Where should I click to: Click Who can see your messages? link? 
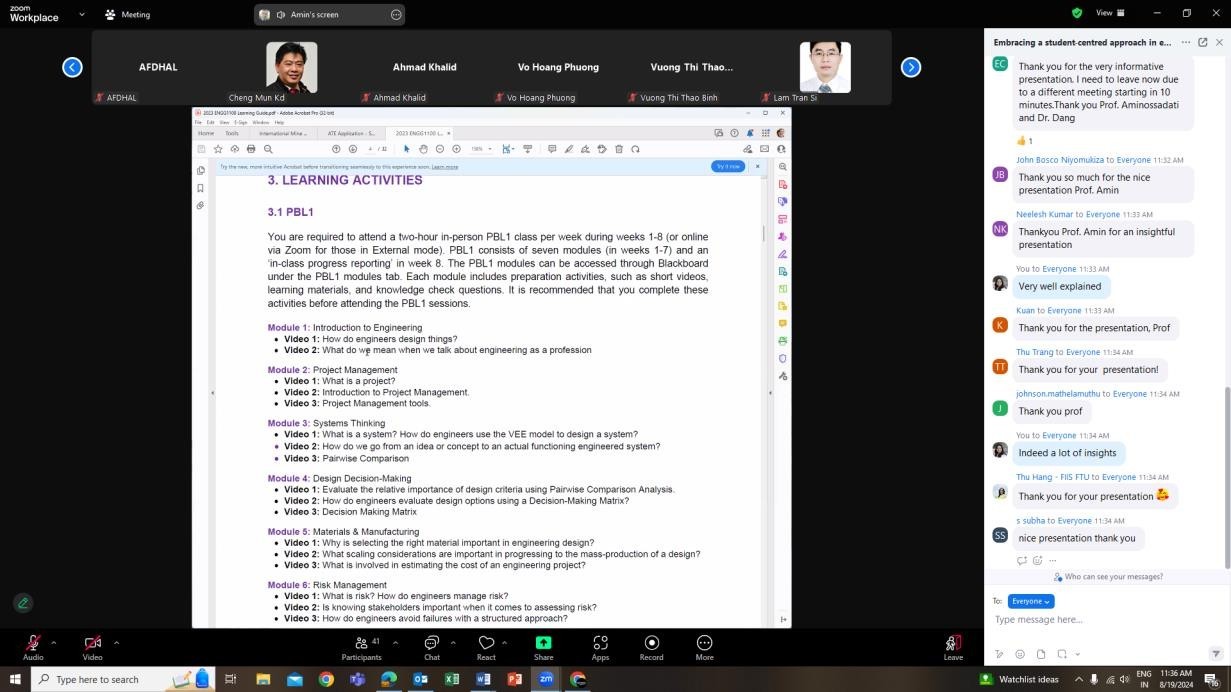tap(1108, 577)
